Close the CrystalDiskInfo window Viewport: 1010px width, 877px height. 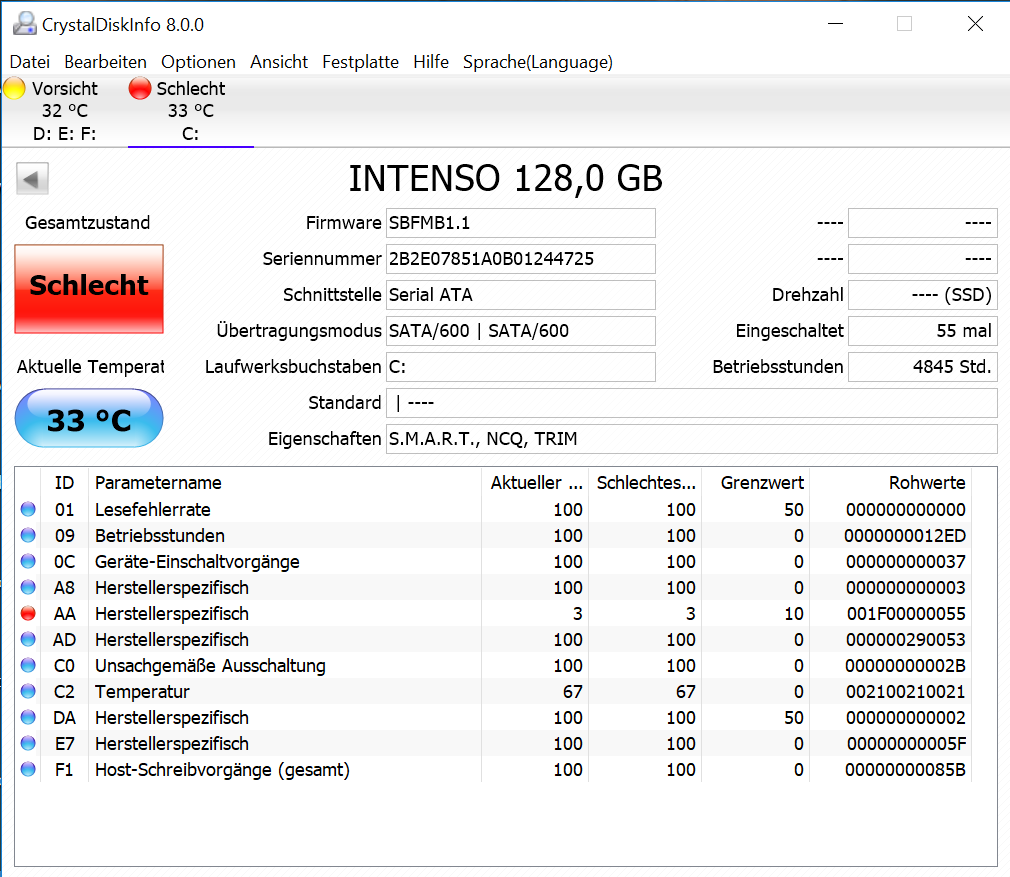click(975, 24)
